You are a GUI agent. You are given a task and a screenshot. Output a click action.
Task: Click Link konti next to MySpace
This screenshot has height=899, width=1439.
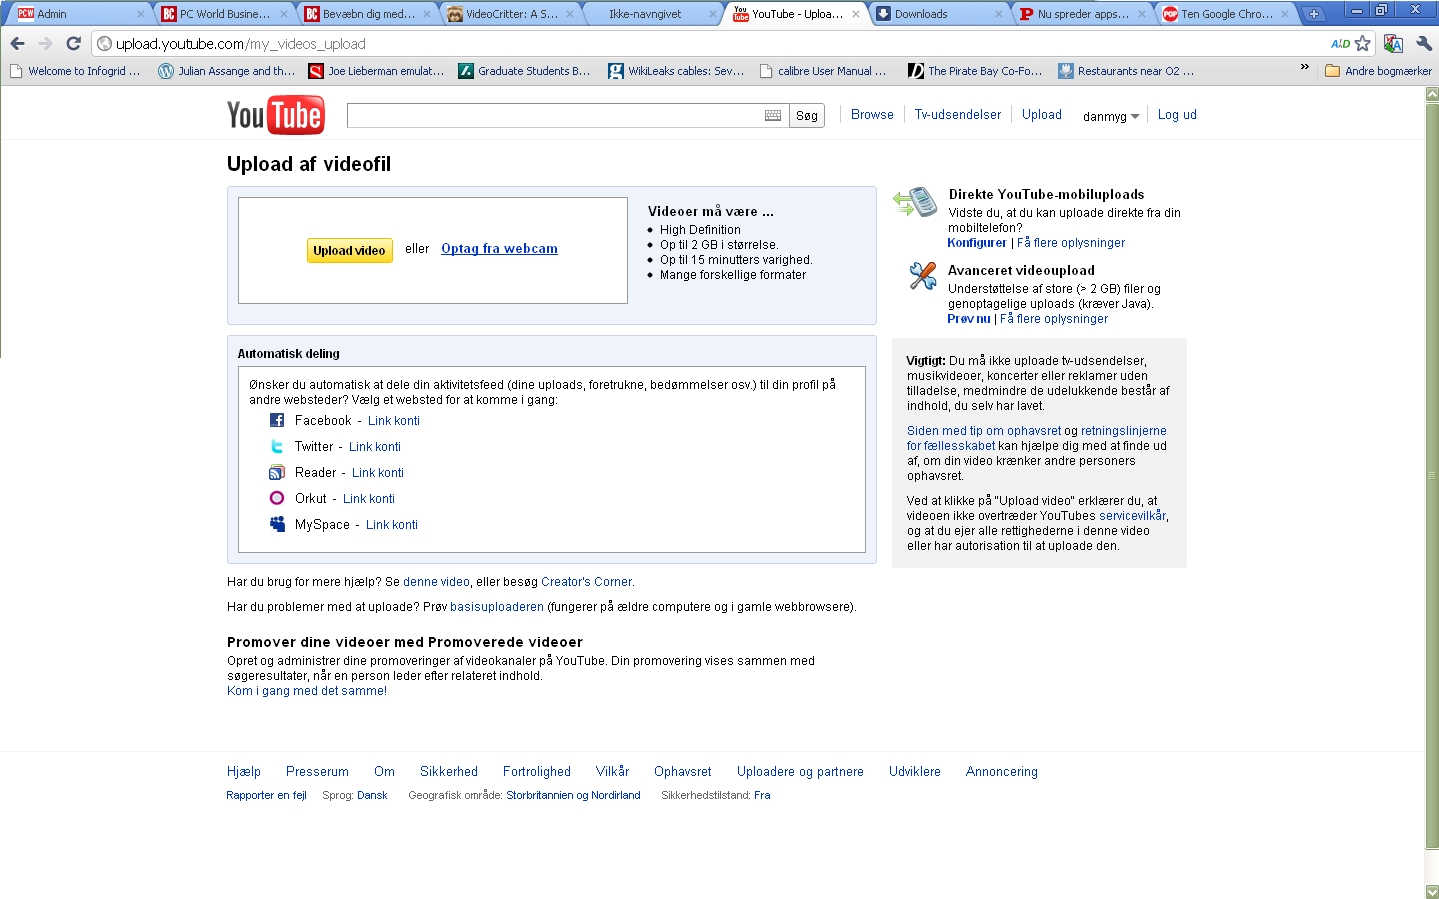(x=392, y=525)
